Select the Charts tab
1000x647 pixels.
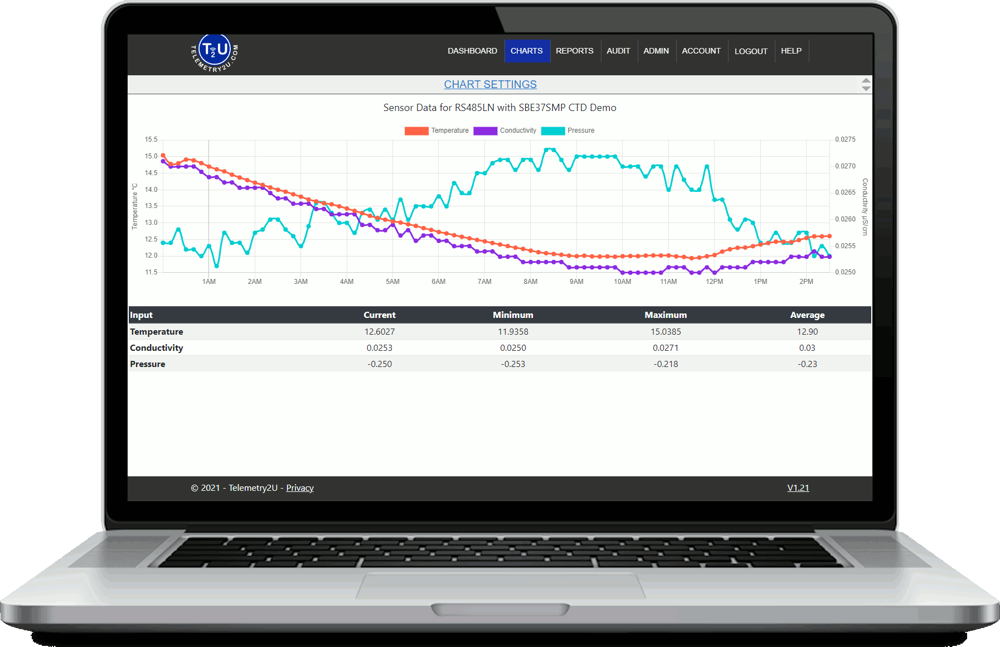coord(527,51)
